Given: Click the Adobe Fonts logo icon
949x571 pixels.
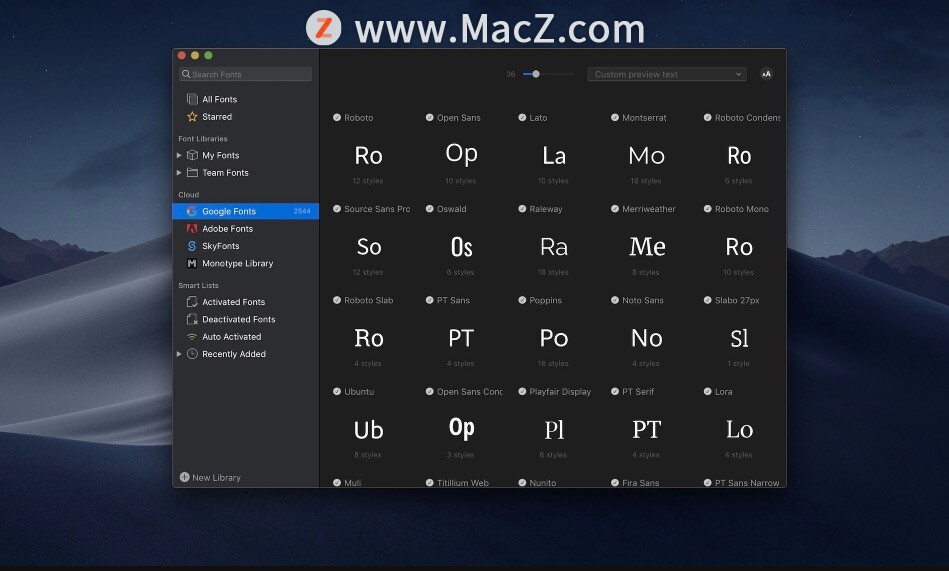Looking at the screenshot, I should pos(192,228).
